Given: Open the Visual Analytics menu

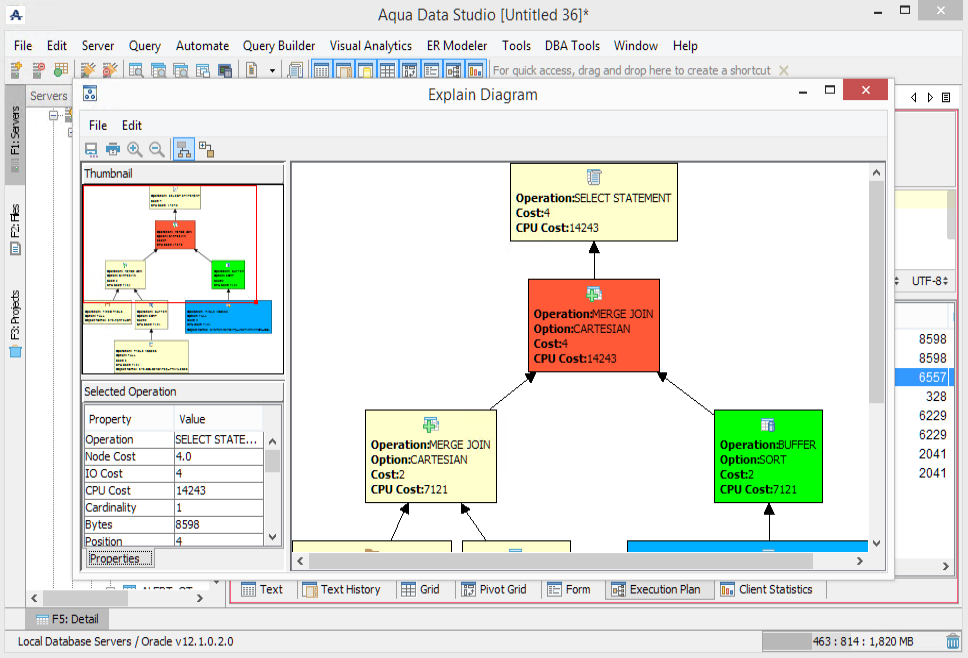Looking at the screenshot, I should pyautogui.click(x=370, y=46).
